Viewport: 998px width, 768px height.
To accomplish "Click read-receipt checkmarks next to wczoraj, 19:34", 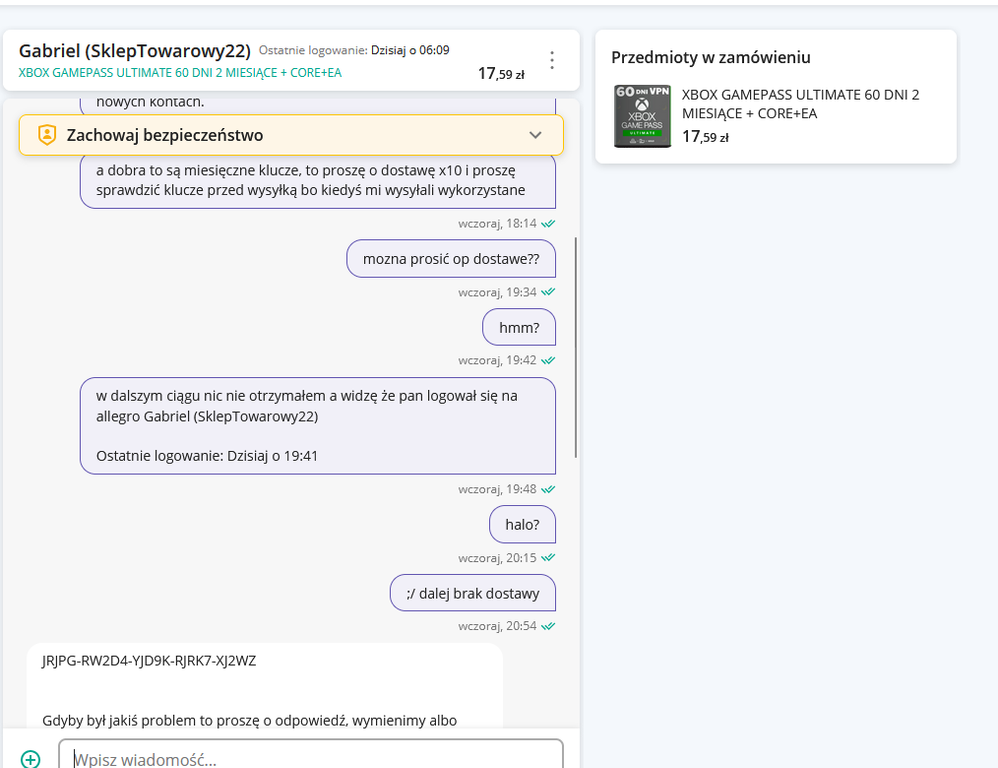I will tap(548, 292).
